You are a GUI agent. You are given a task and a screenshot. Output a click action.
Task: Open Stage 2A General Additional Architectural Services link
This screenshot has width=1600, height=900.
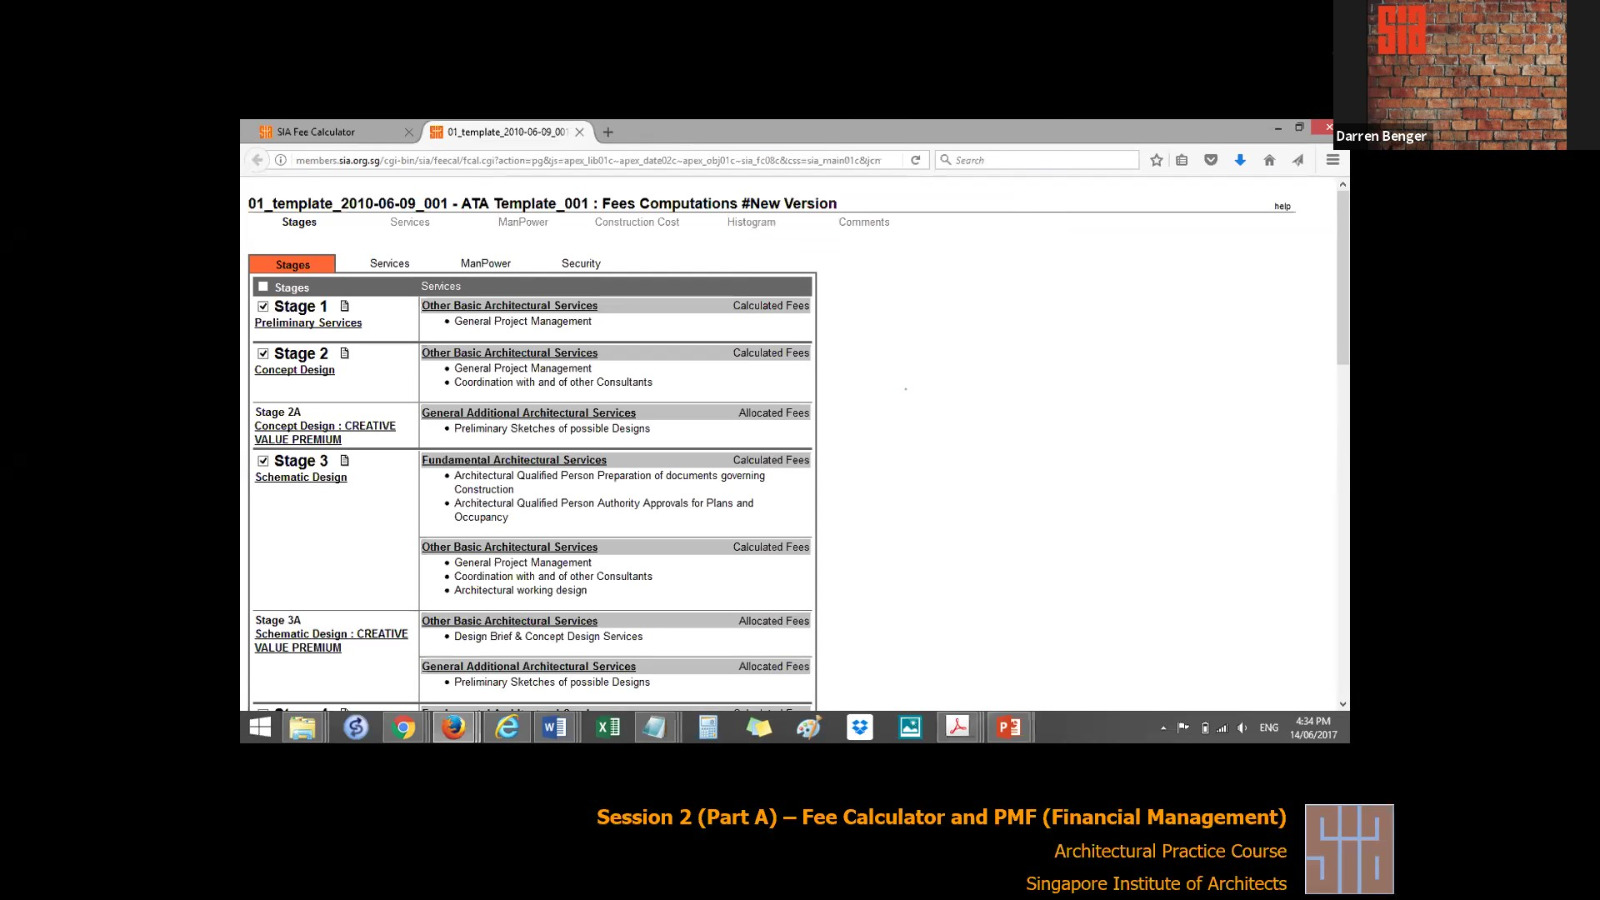tap(529, 413)
